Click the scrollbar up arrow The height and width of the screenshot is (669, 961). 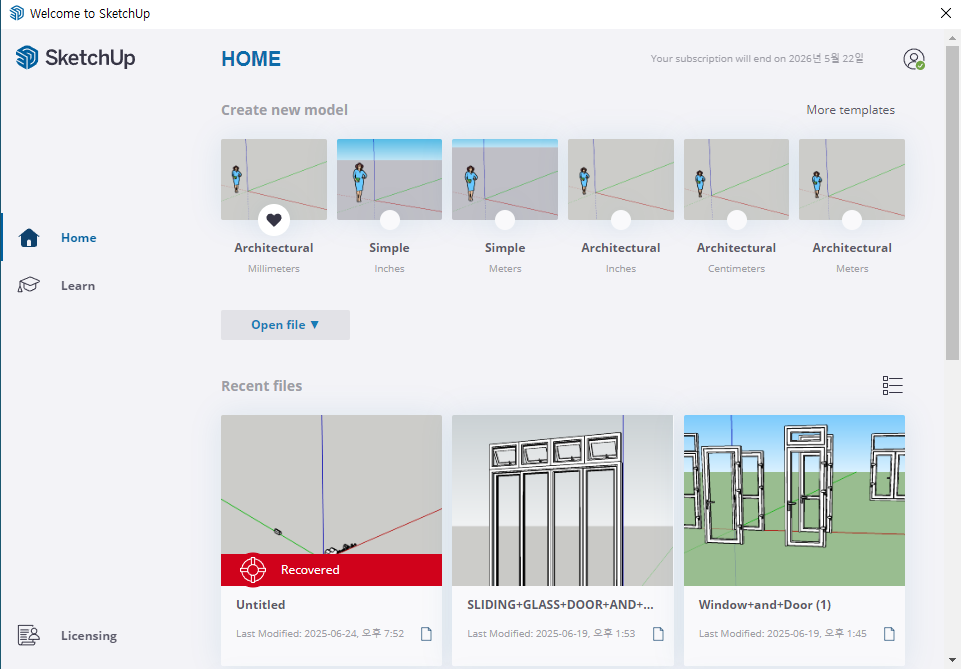point(952,37)
